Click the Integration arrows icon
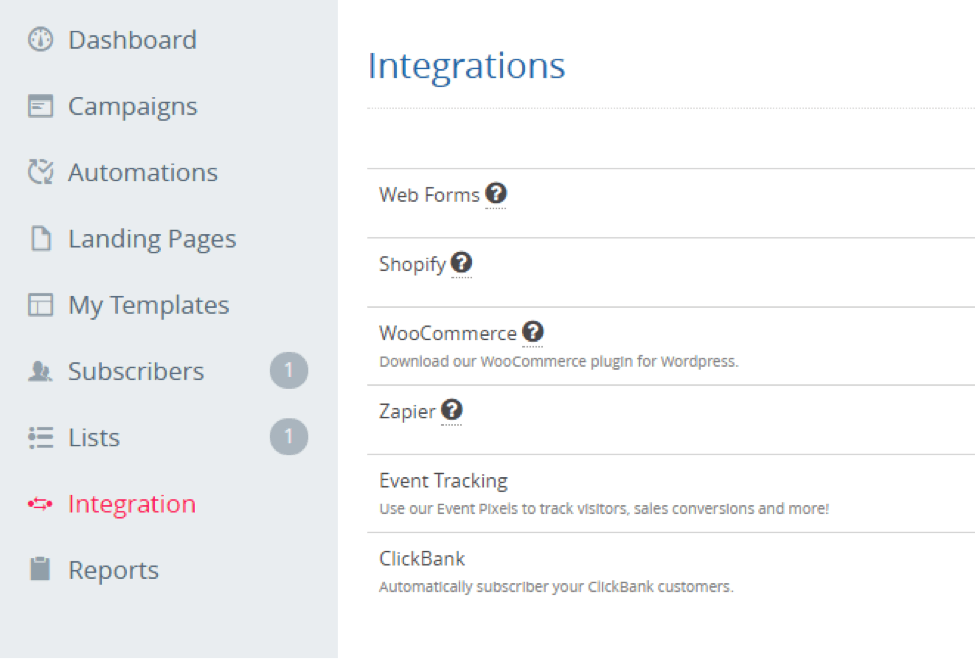 (40, 504)
